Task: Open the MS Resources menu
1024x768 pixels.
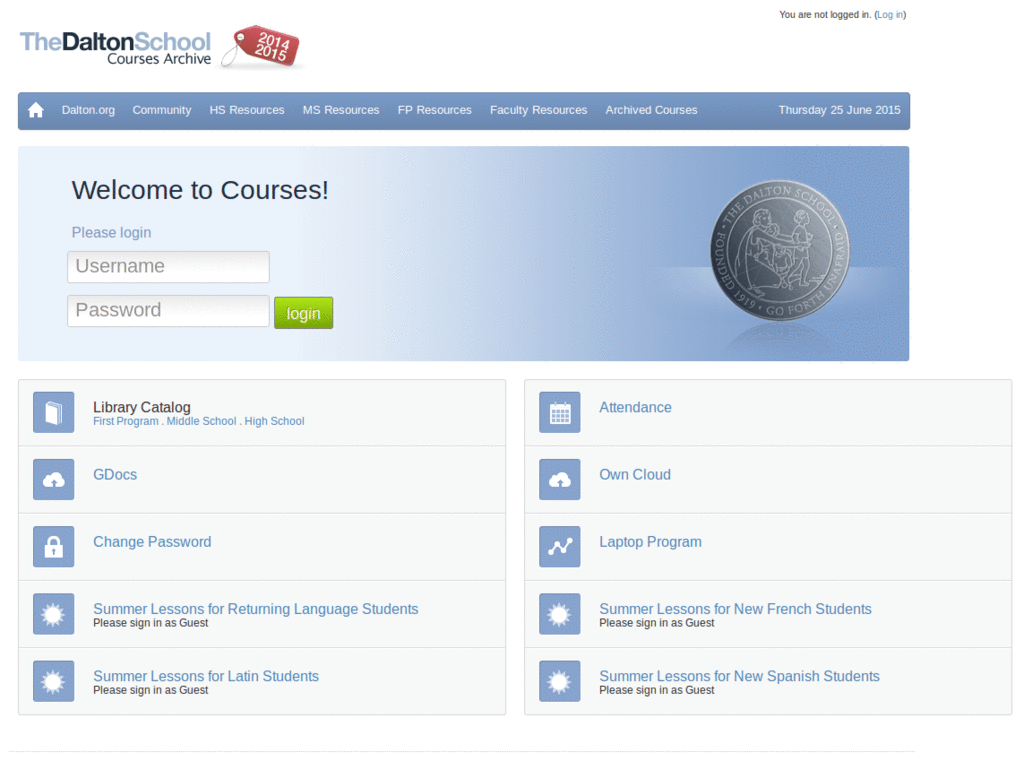Action: (x=341, y=110)
